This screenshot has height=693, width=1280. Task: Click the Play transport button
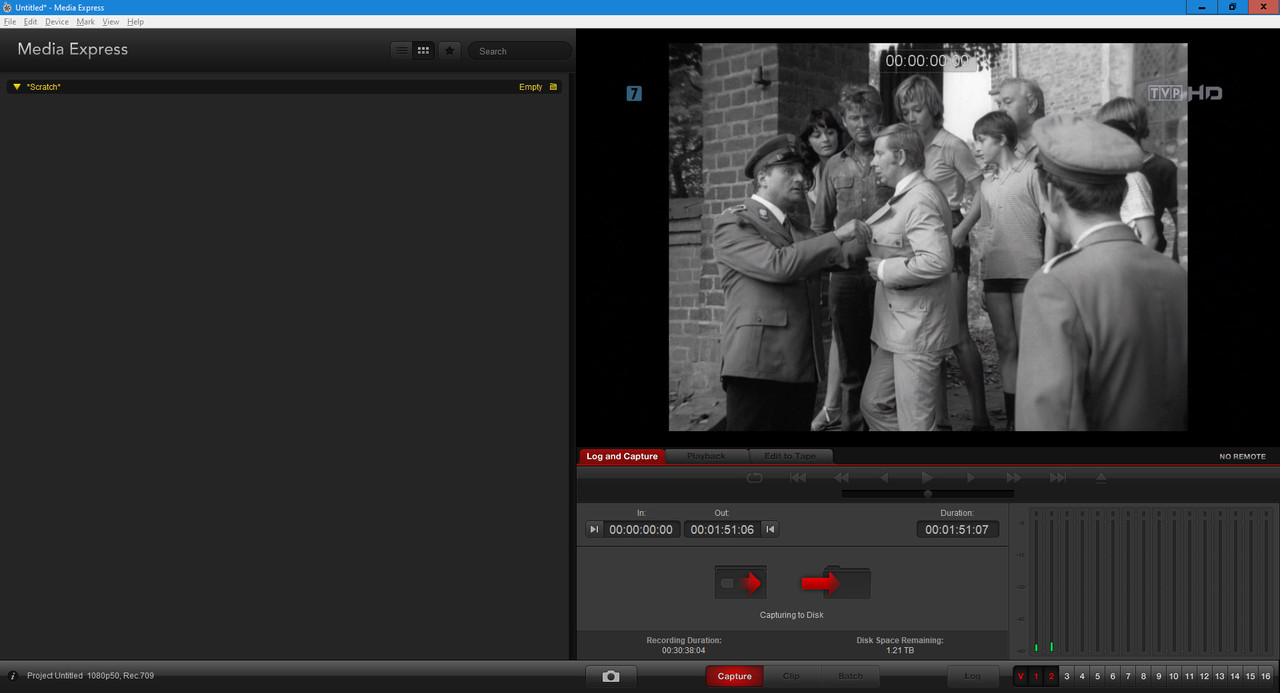[x=927, y=478]
